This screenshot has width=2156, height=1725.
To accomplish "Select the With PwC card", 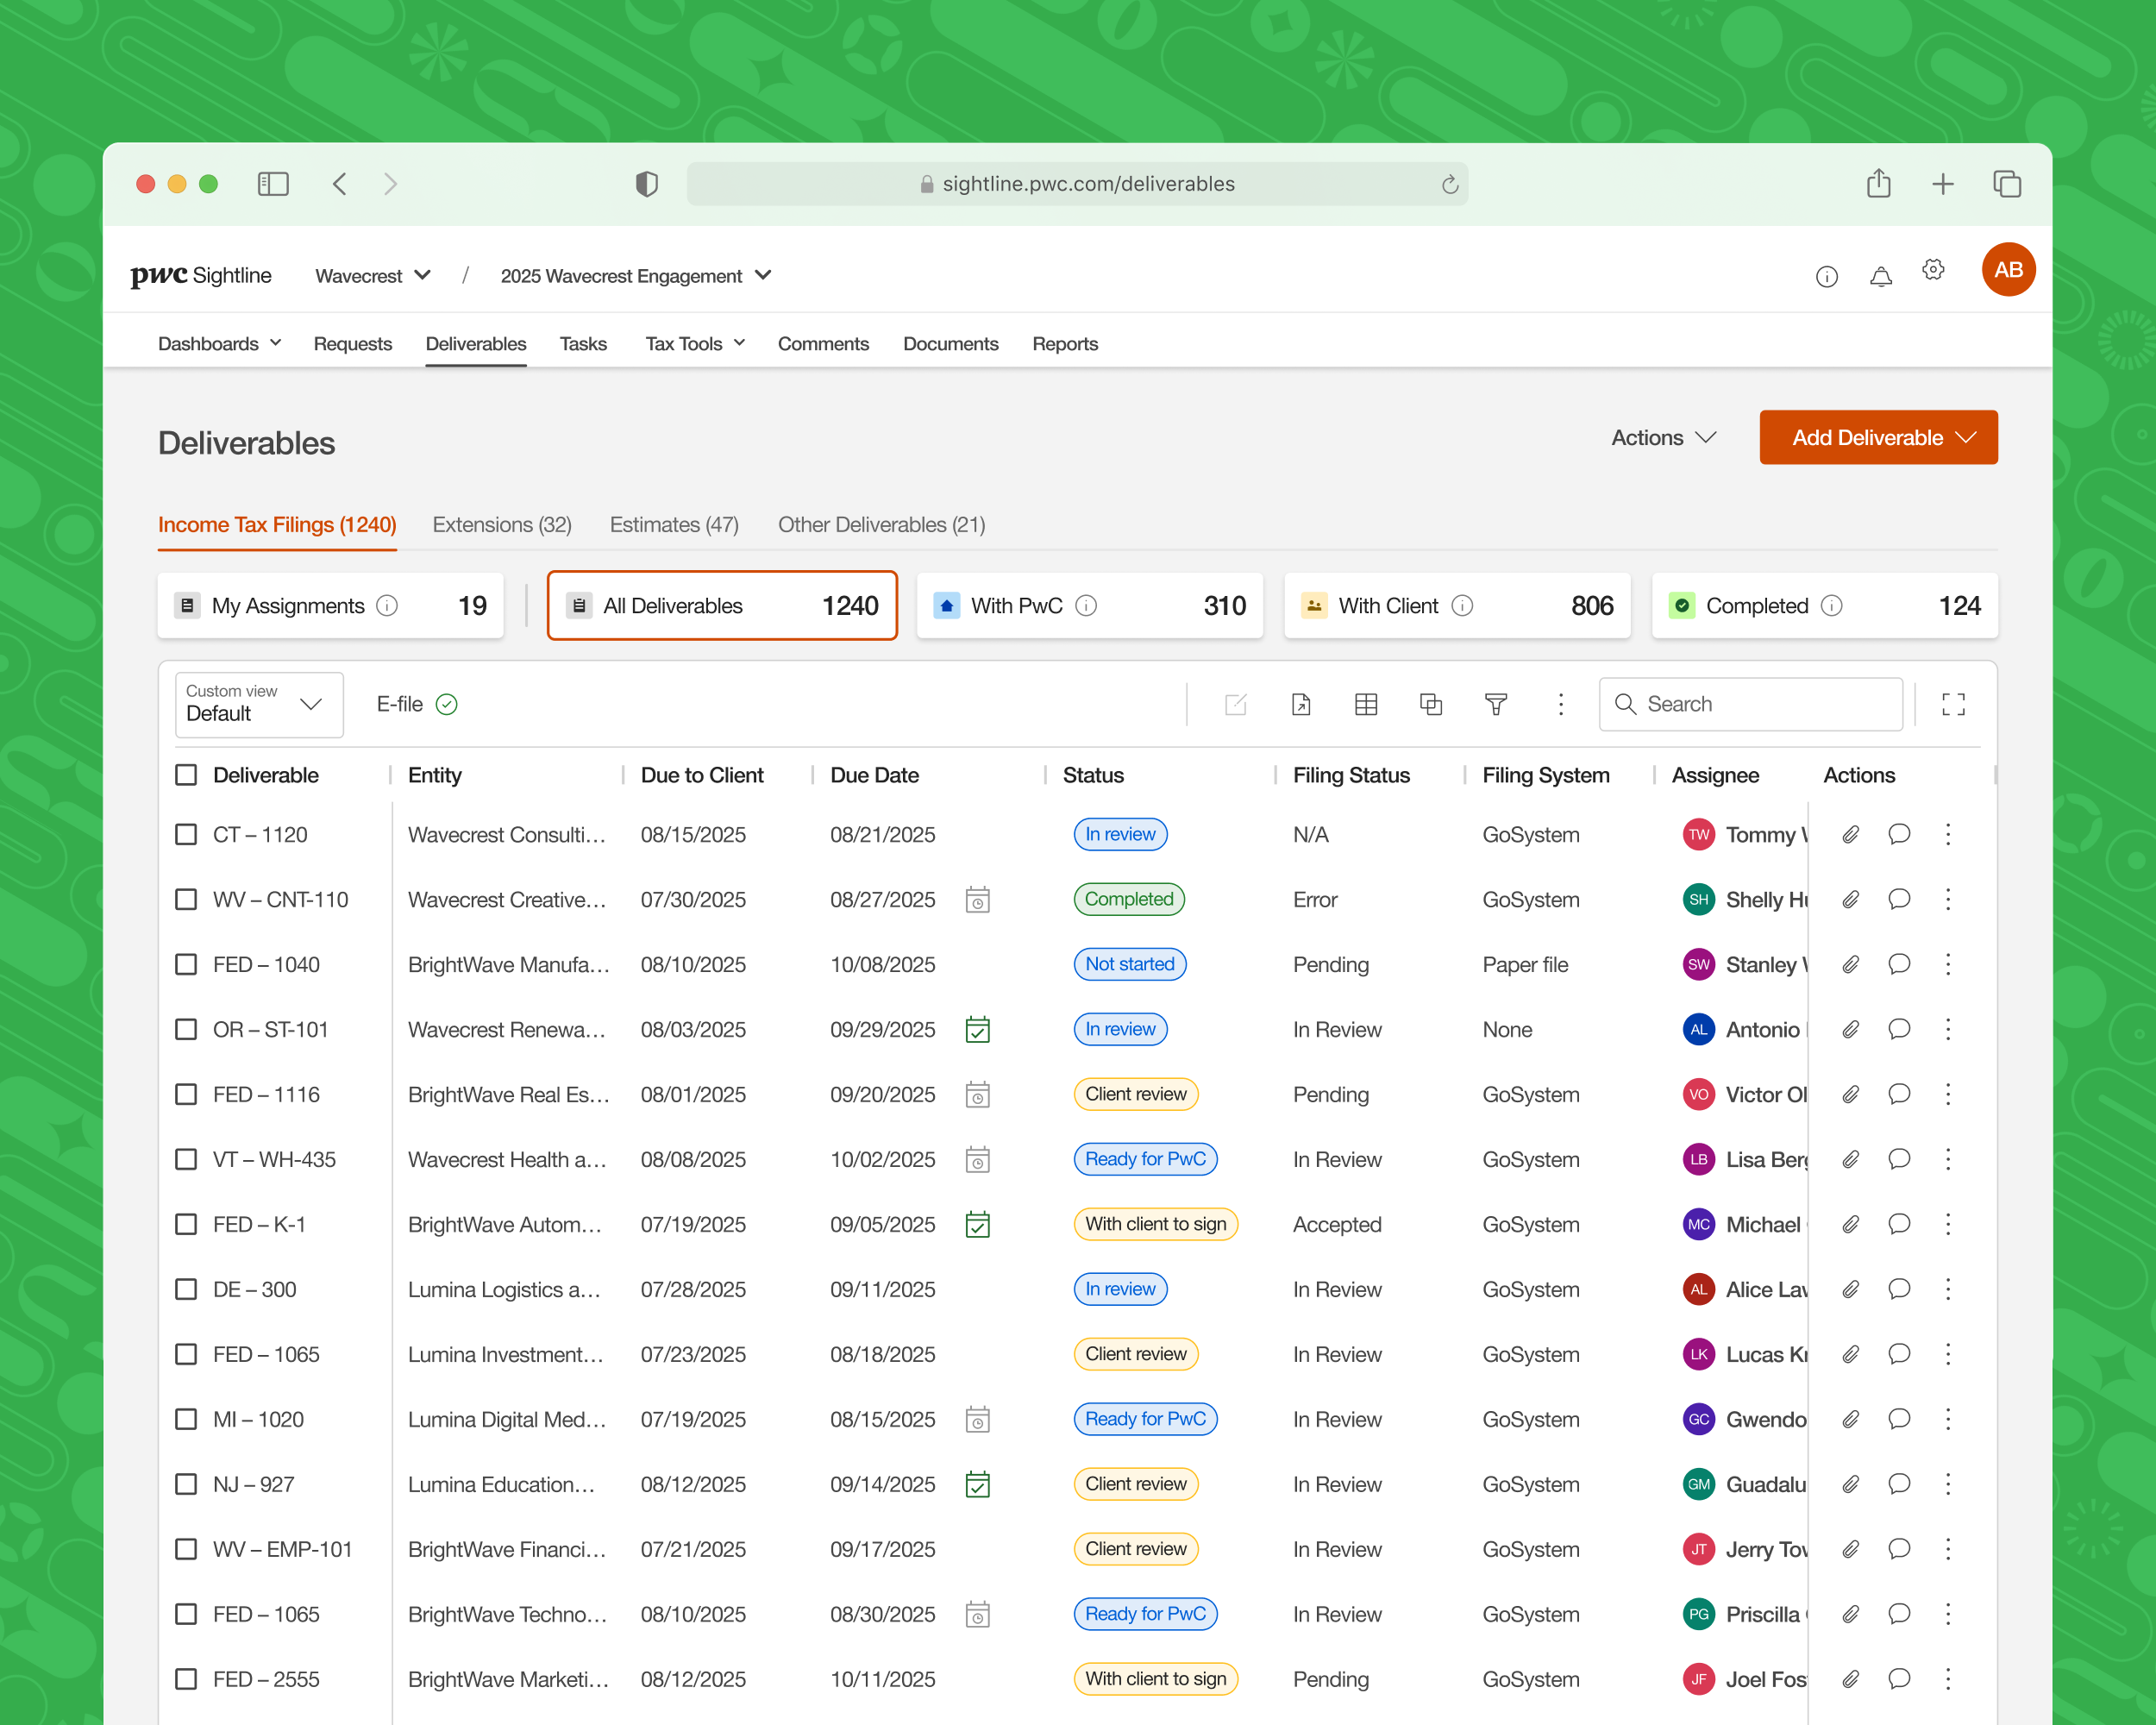I will 1089,606.
